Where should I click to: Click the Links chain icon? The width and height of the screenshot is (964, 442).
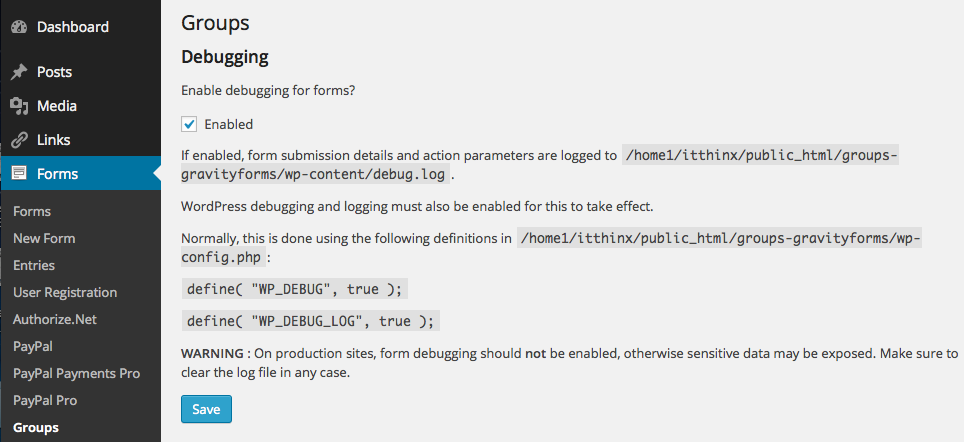tap(19, 140)
